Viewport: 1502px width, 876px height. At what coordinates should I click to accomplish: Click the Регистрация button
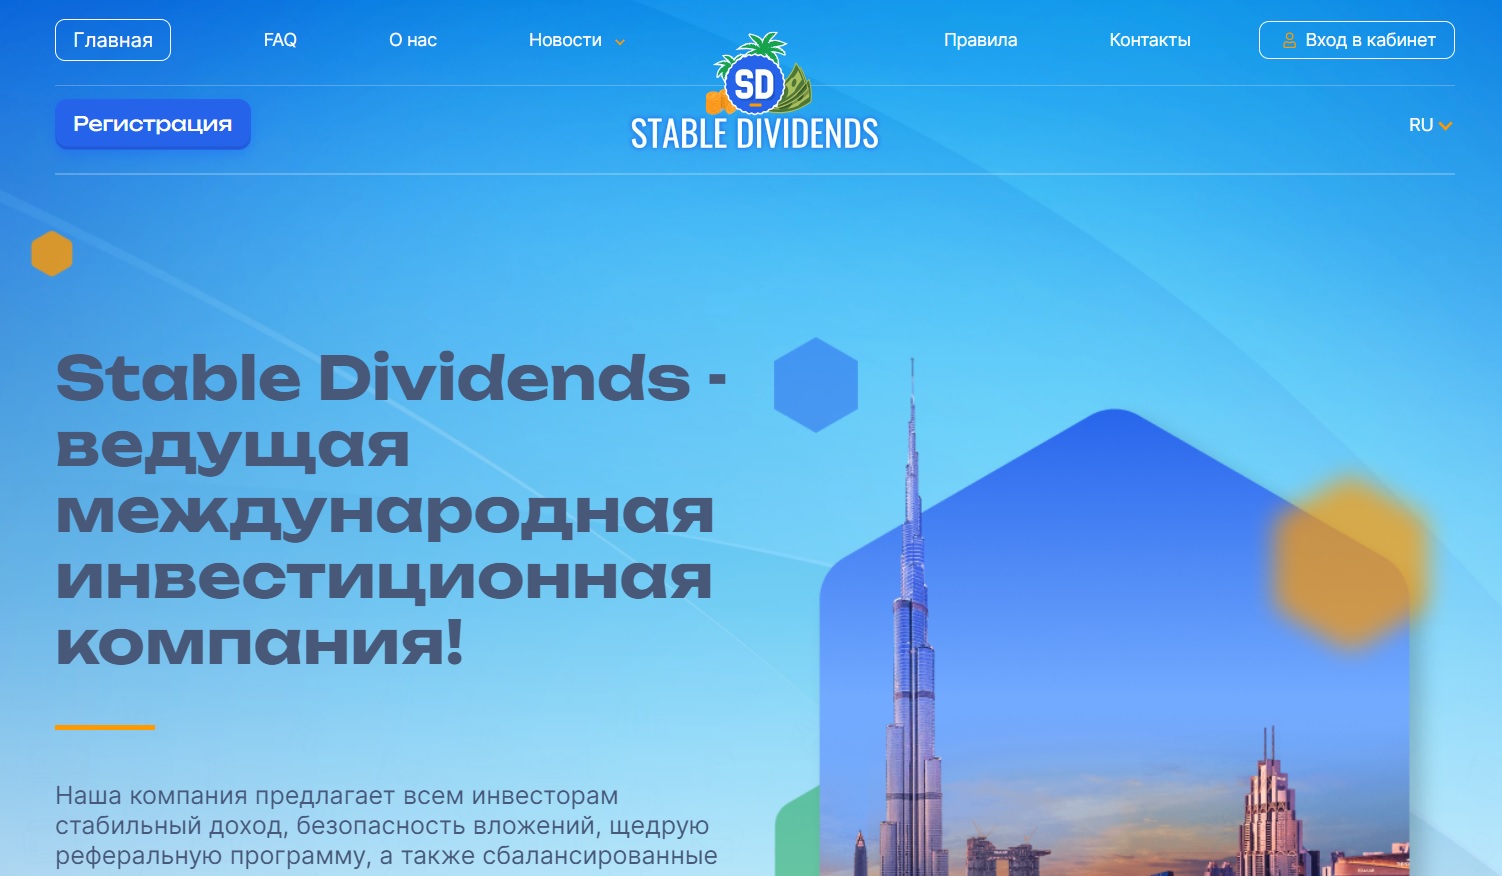point(152,124)
